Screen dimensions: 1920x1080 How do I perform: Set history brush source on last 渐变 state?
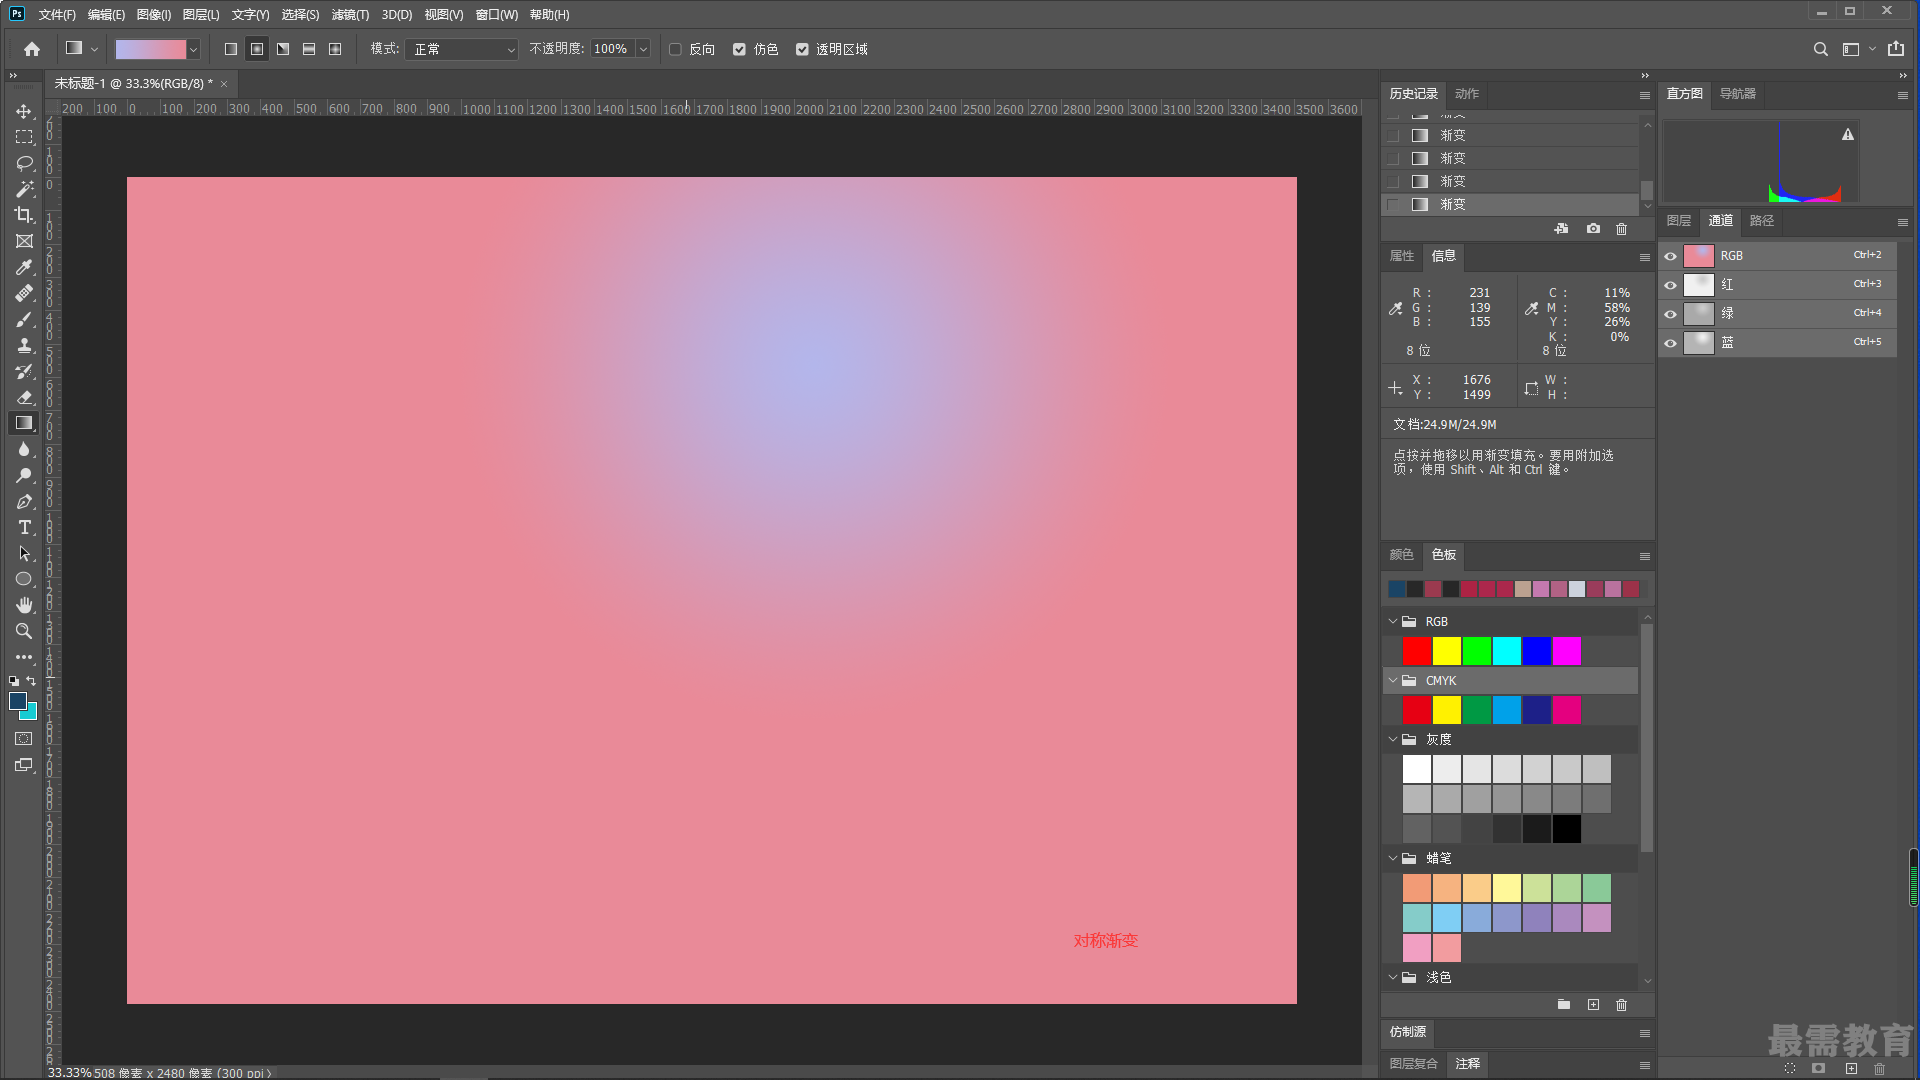(x=1393, y=204)
